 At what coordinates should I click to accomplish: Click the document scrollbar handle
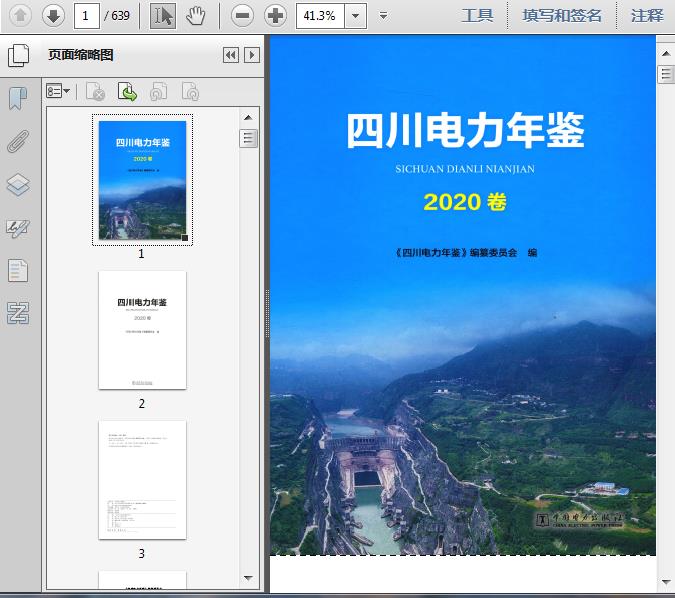(x=666, y=74)
